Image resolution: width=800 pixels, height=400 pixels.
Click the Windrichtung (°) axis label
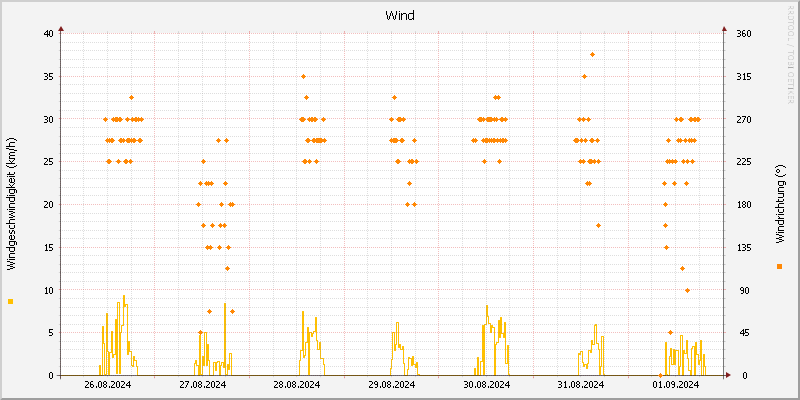pos(779,205)
